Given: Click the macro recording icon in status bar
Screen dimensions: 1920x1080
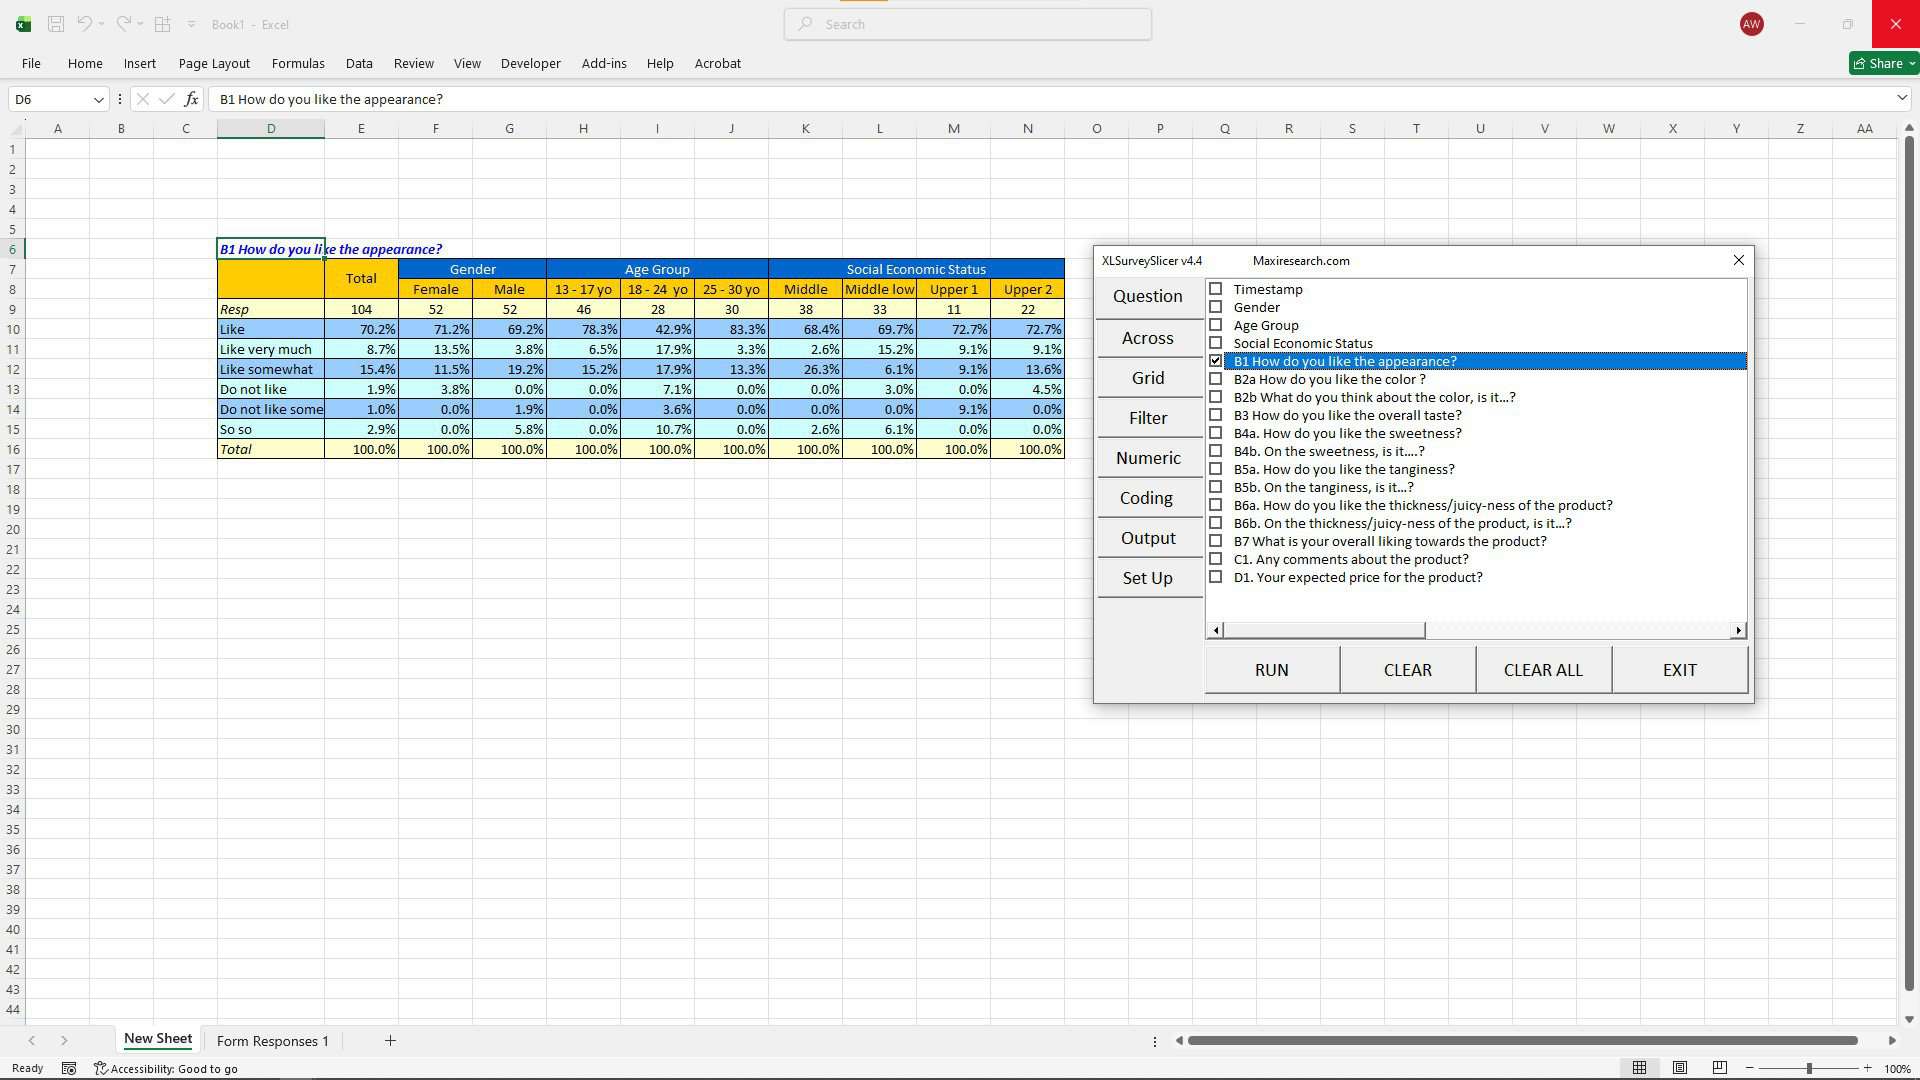Looking at the screenshot, I should (69, 1069).
